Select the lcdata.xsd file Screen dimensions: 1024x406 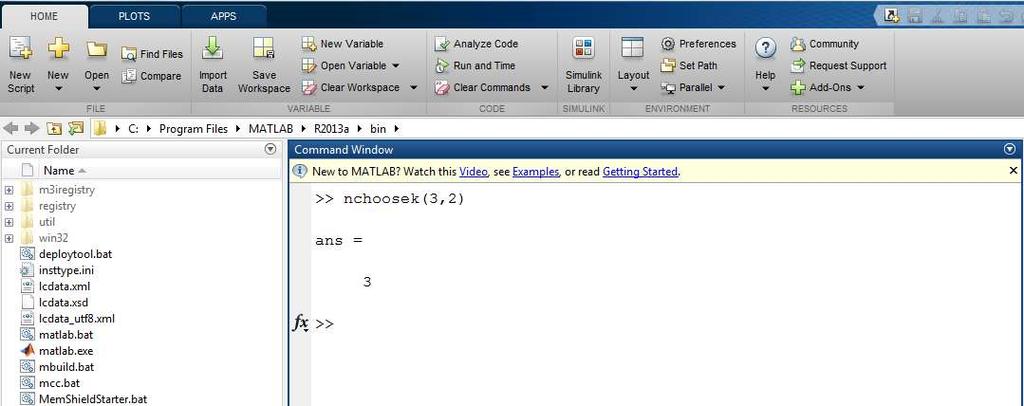pos(63,303)
